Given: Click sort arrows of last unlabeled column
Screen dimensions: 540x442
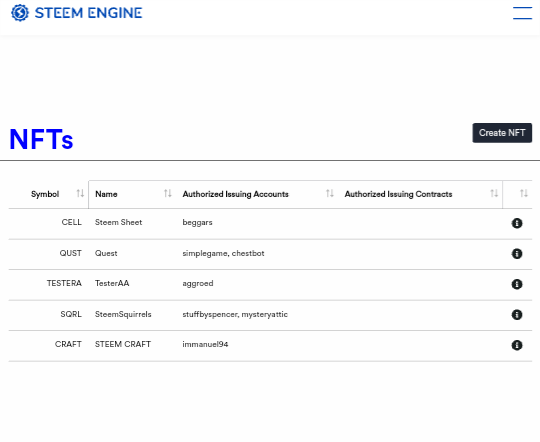Looking at the screenshot, I should (x=523, y=193).
